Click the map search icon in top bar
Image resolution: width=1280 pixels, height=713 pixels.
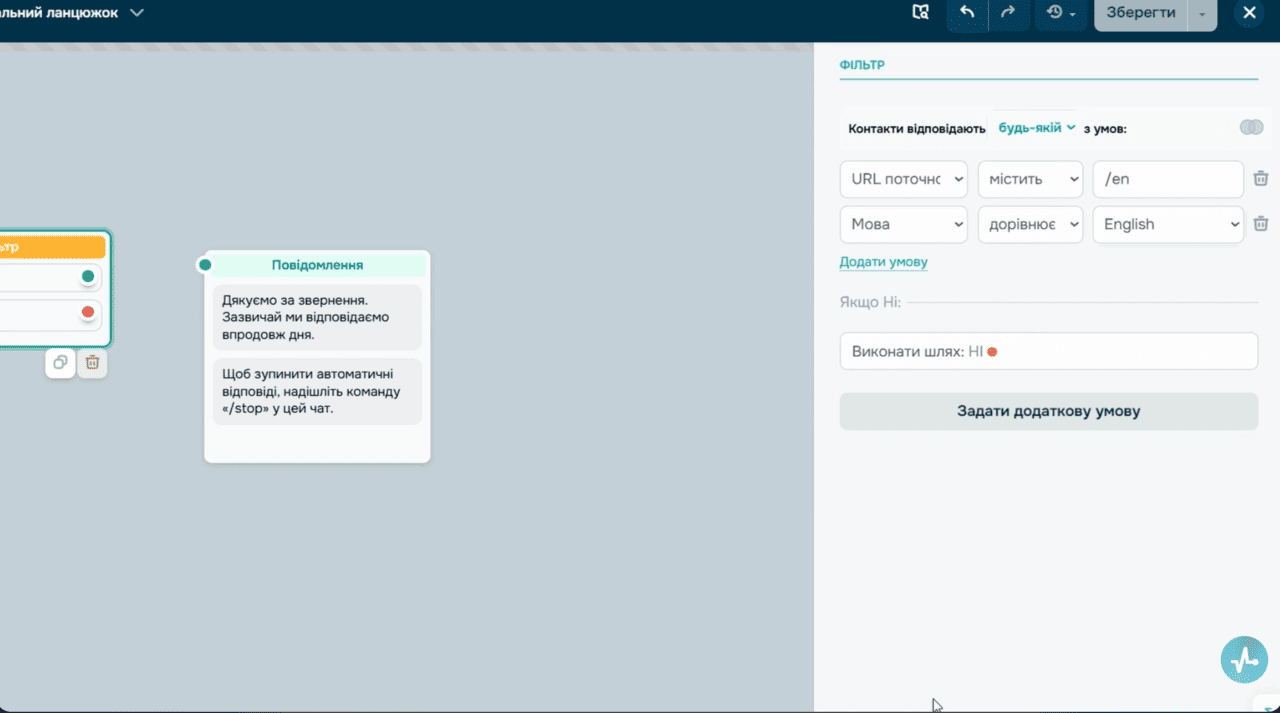coord(920,13)
